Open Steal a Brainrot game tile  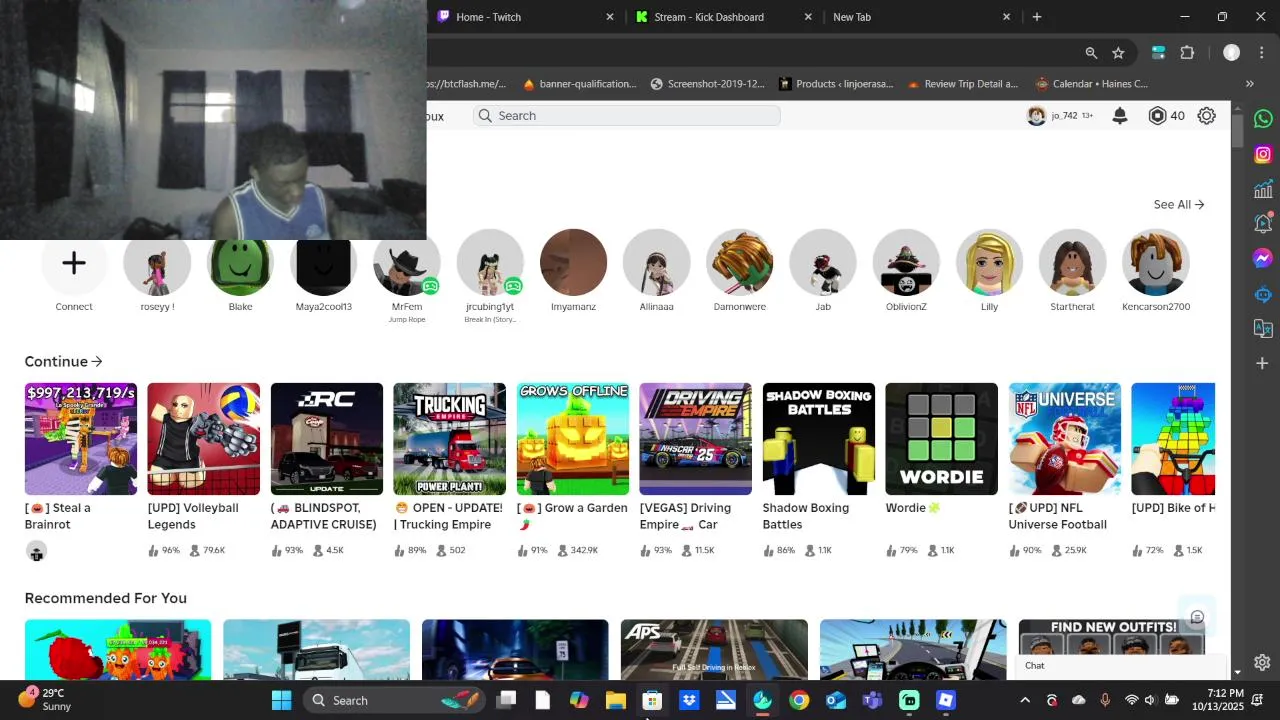(81, 439)
